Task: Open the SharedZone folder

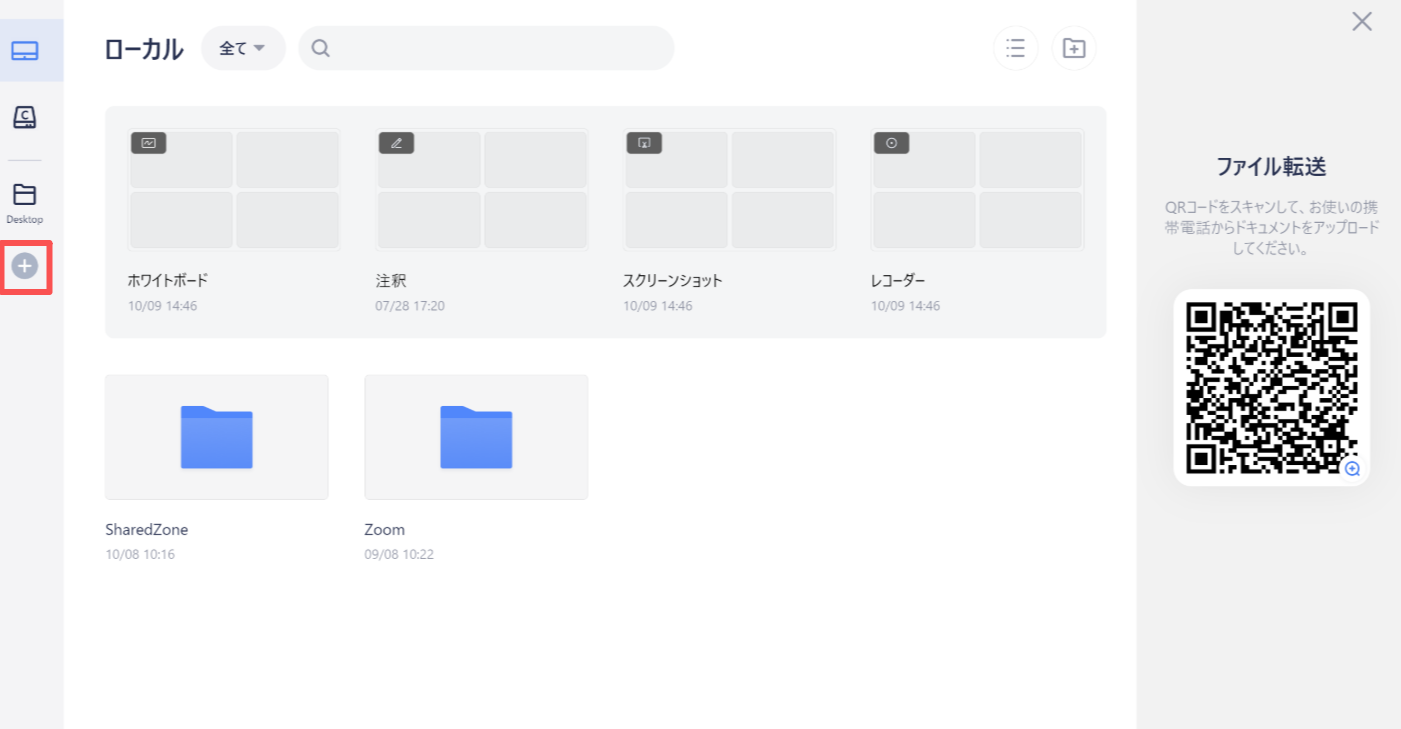Action: [x=217, y=437]
